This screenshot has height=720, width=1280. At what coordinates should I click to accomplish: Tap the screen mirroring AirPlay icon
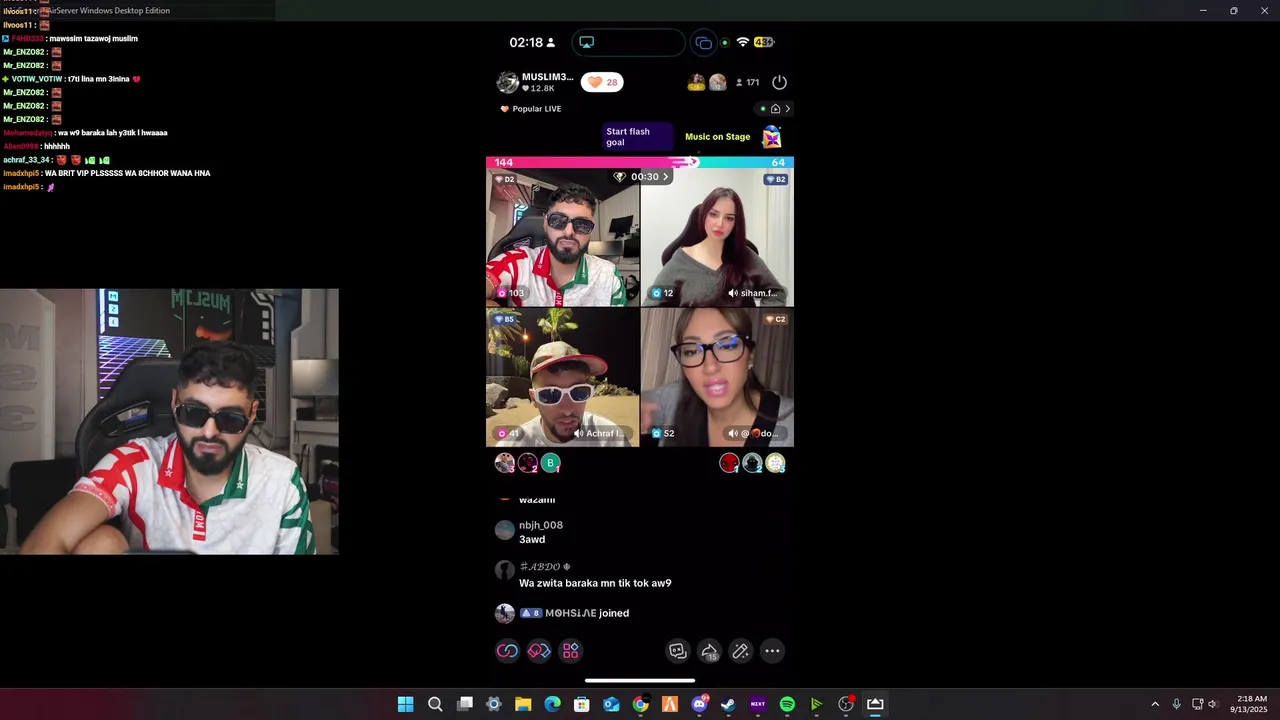click(x=587, y=42)
